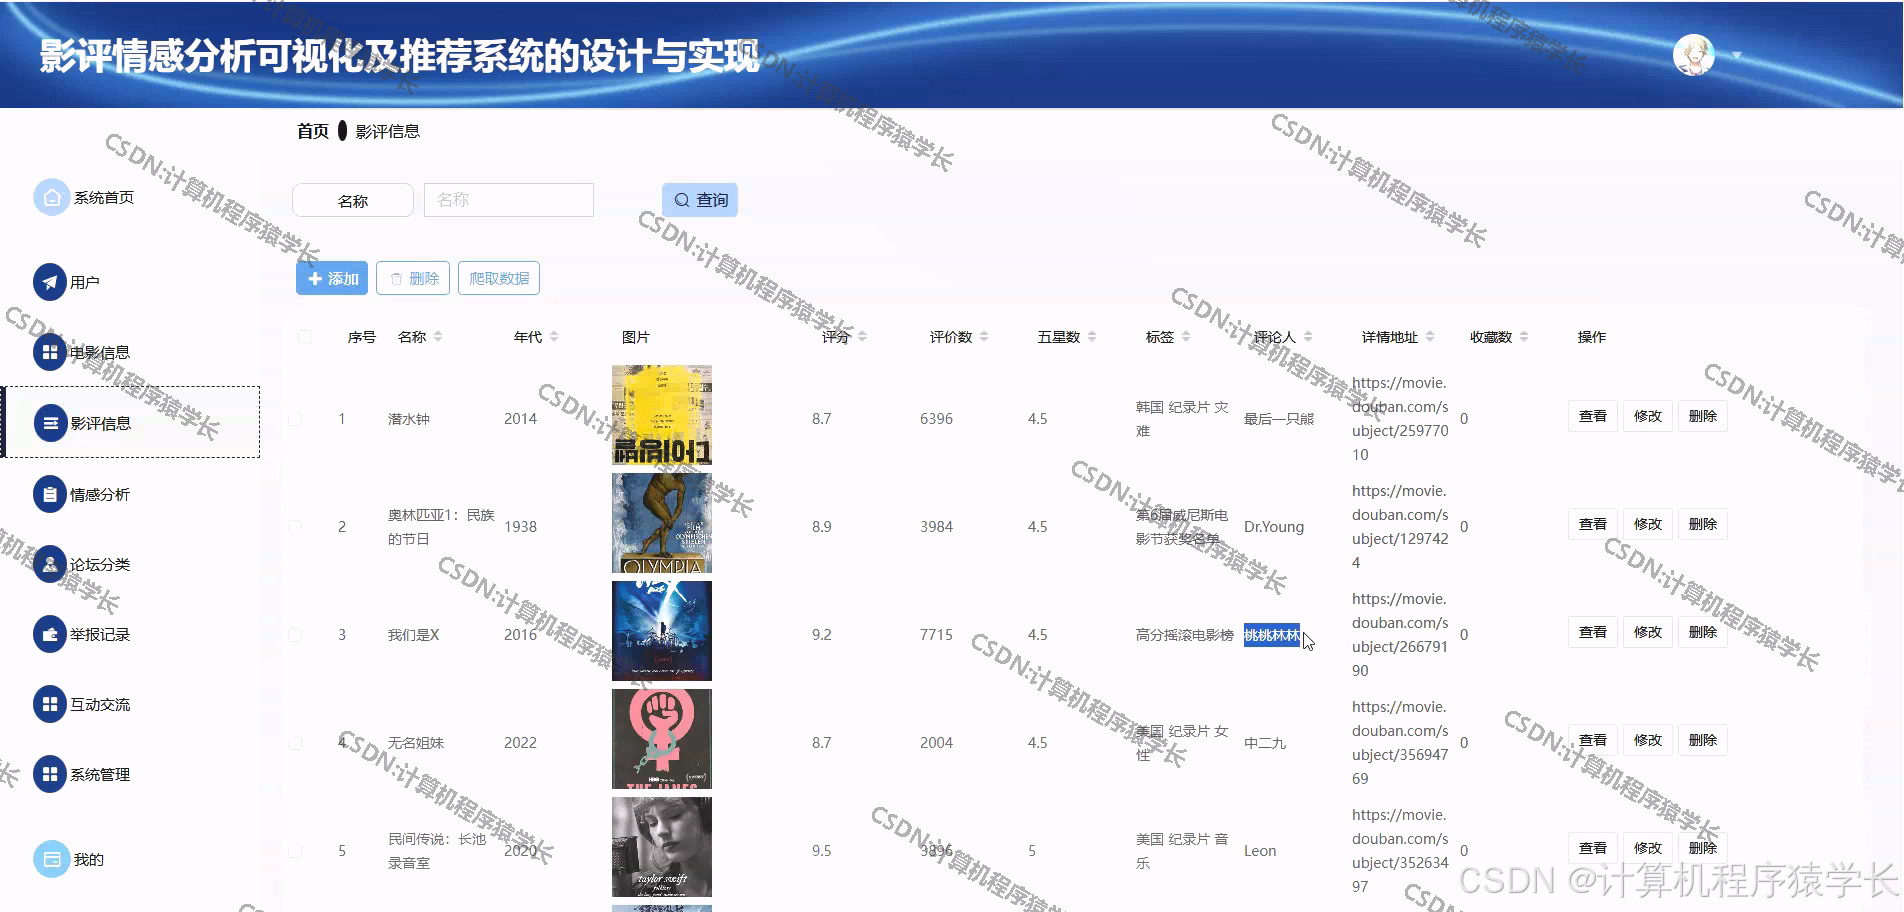Screen dimensions: 1904x912
Task: Sort table by 标签 column
Action: point(1186,337)
